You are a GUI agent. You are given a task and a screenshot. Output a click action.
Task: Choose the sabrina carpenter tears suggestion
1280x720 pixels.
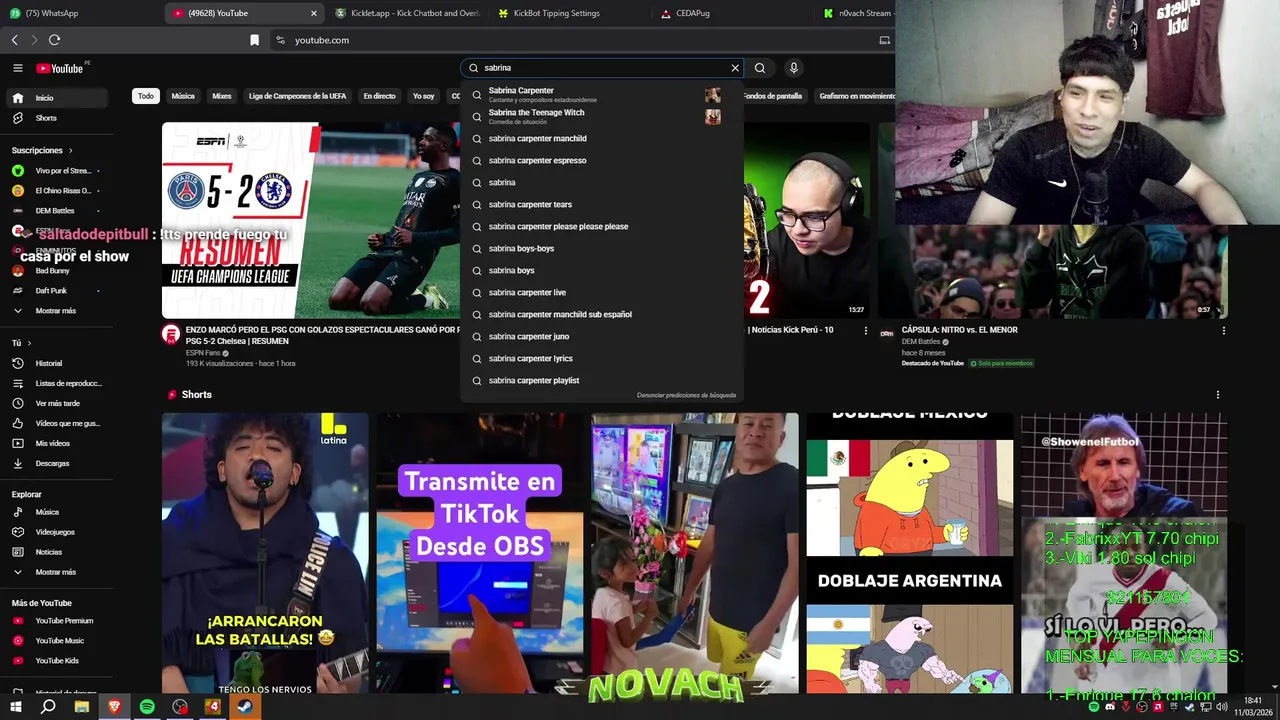(600, 204)
